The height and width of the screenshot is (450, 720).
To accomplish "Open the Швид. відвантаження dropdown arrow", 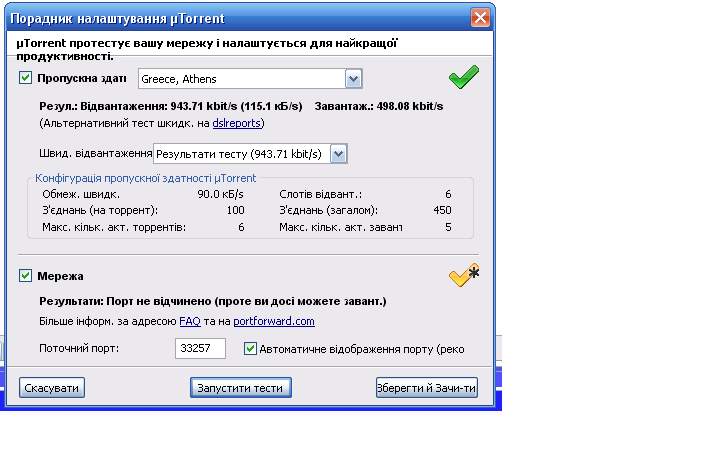I will point(338,154).
